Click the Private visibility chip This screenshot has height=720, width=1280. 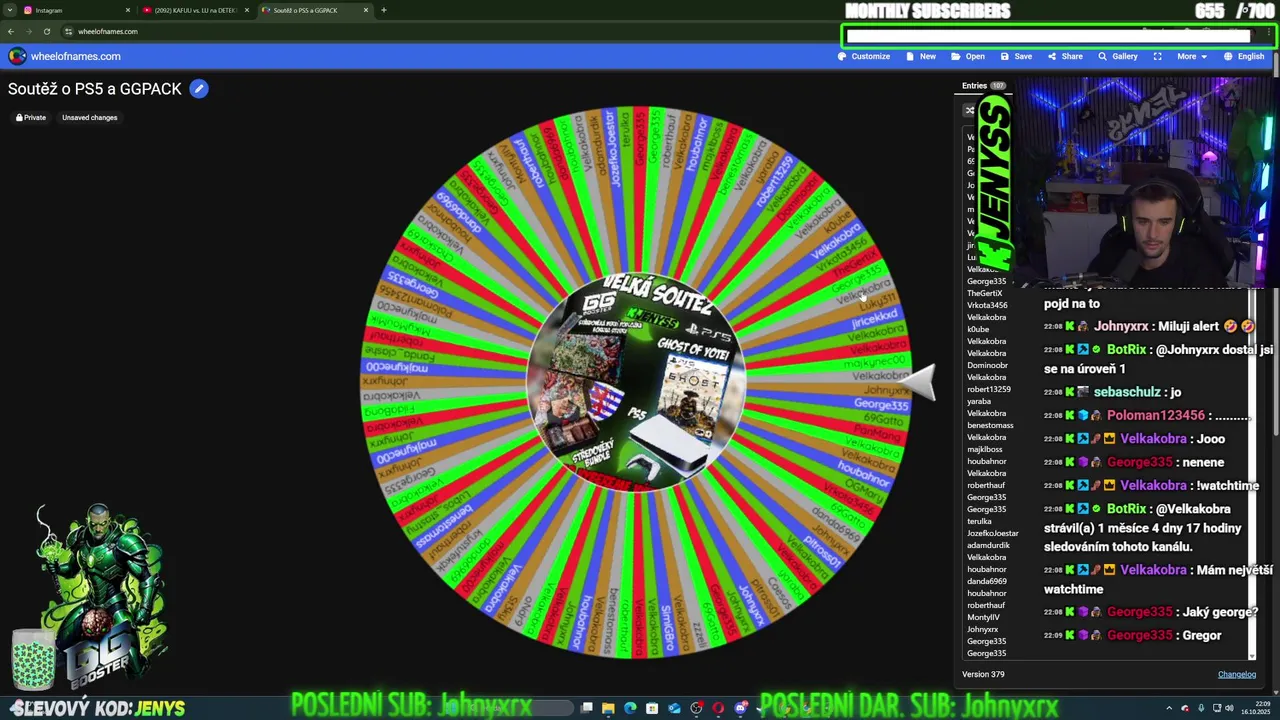[31, 117]
